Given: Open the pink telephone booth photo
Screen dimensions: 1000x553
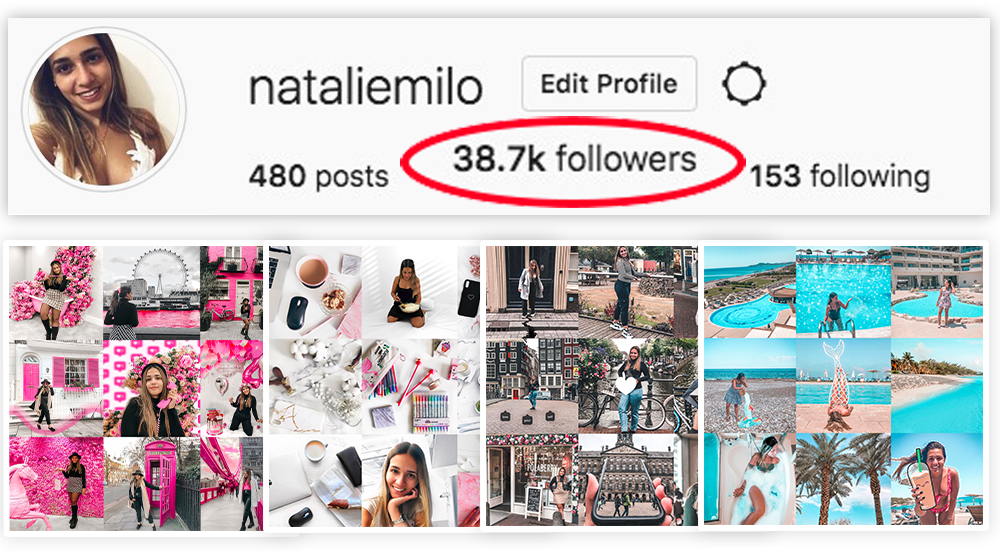Looking at the screenshot, I should (x=152, y=483).
